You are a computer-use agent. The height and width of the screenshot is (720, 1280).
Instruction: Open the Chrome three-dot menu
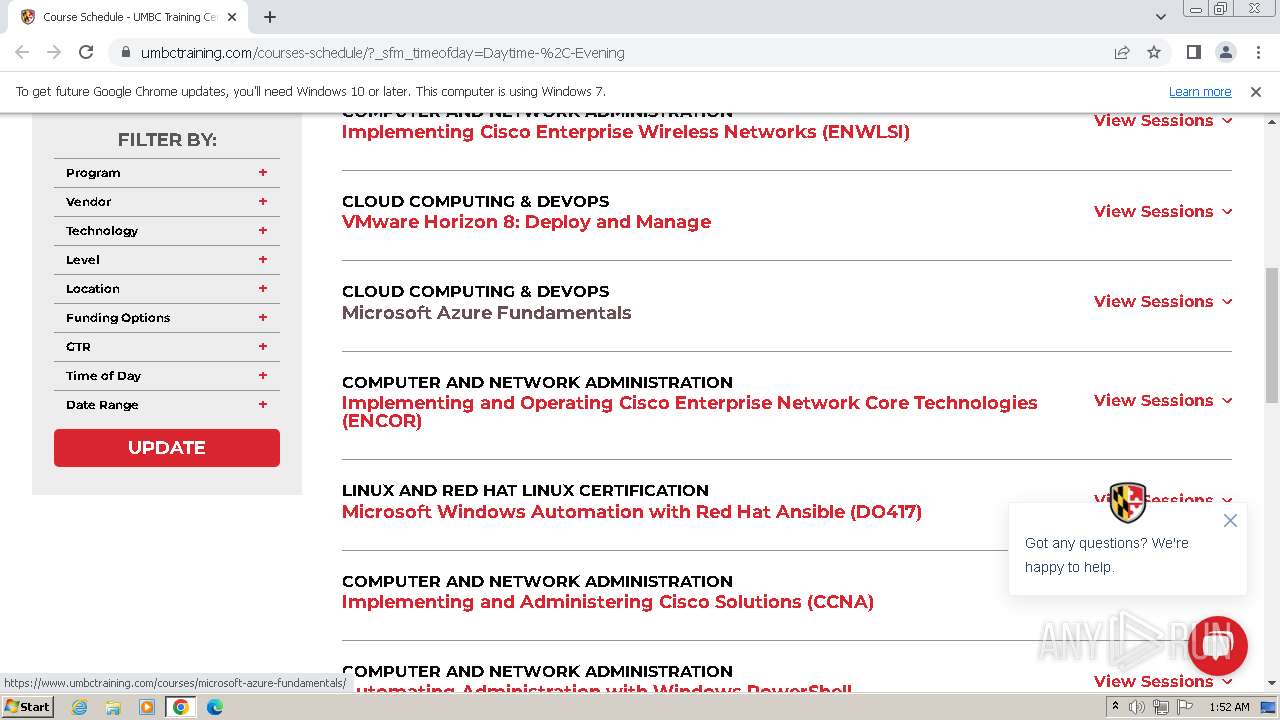click(x=1257, y=52)
